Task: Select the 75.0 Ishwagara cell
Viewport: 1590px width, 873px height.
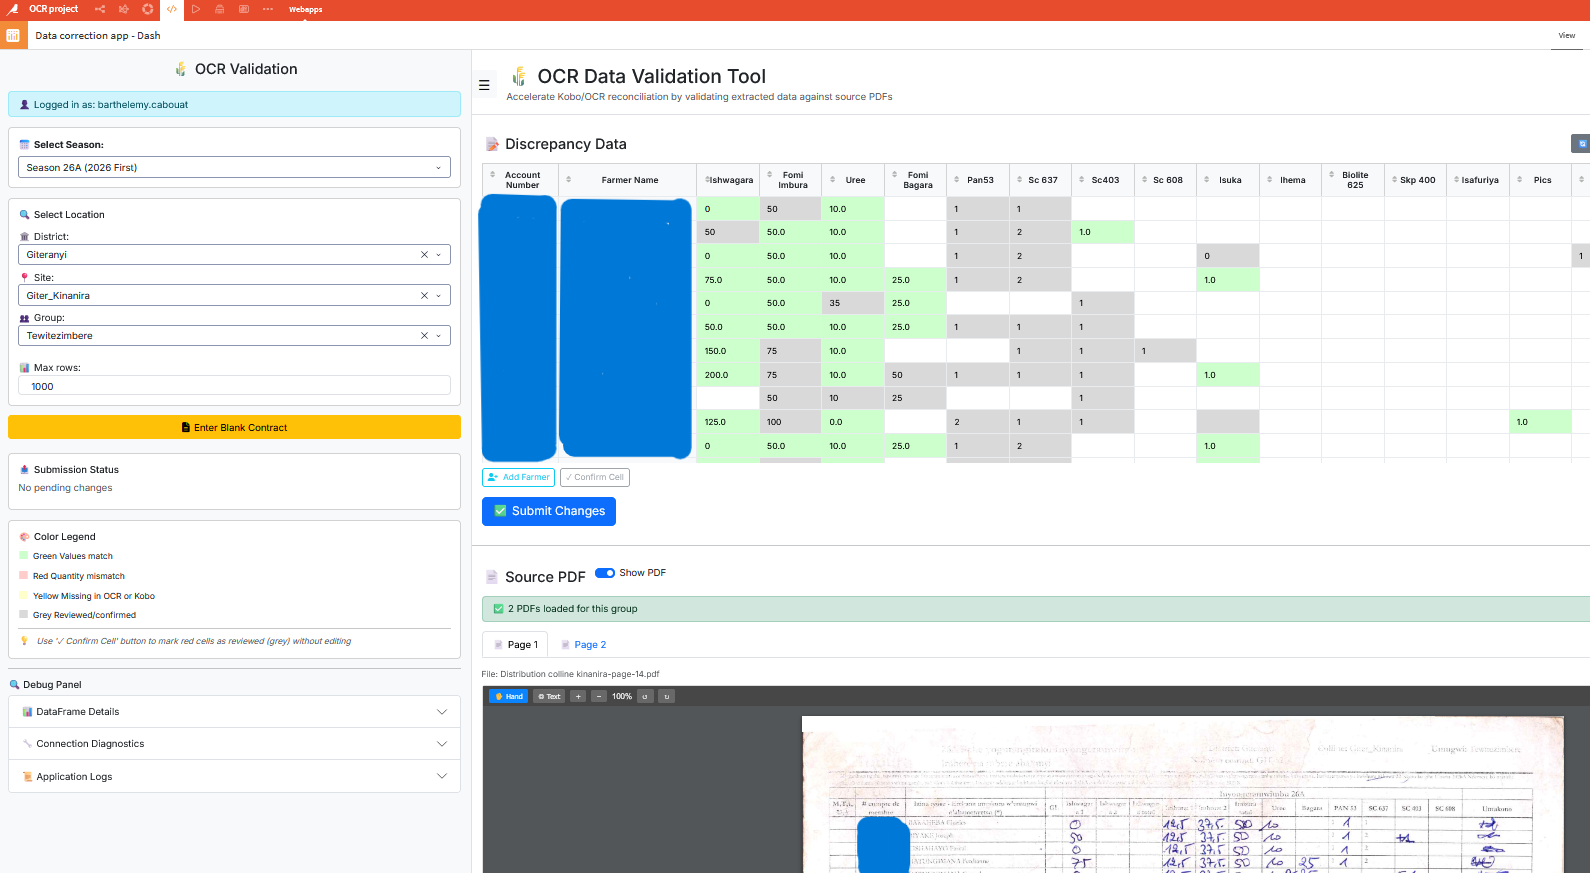Action: pyautogui.click(x=727, y=280)
